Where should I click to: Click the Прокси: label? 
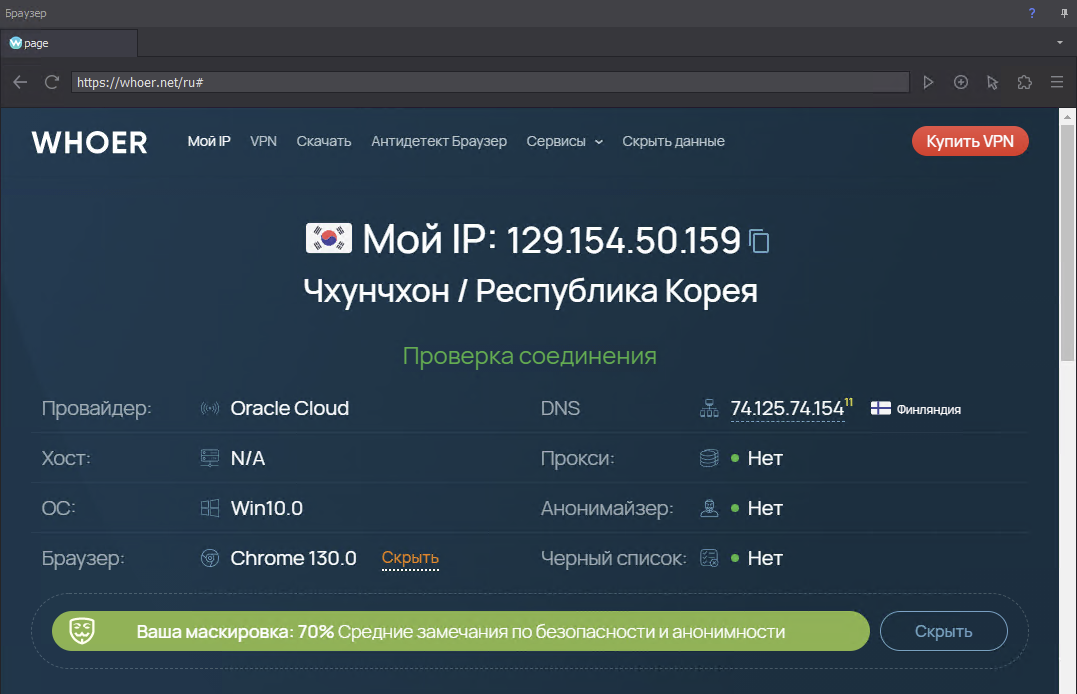click(x=578, y=458)
